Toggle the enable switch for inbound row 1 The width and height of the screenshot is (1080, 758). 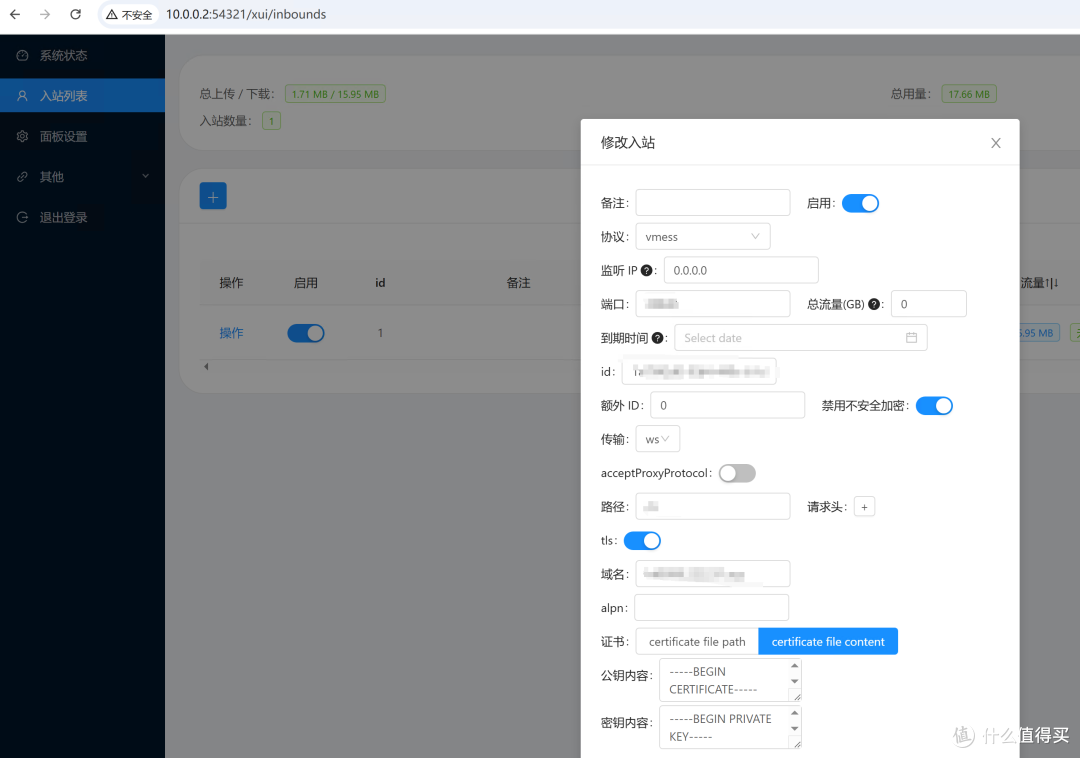point(306,333)
